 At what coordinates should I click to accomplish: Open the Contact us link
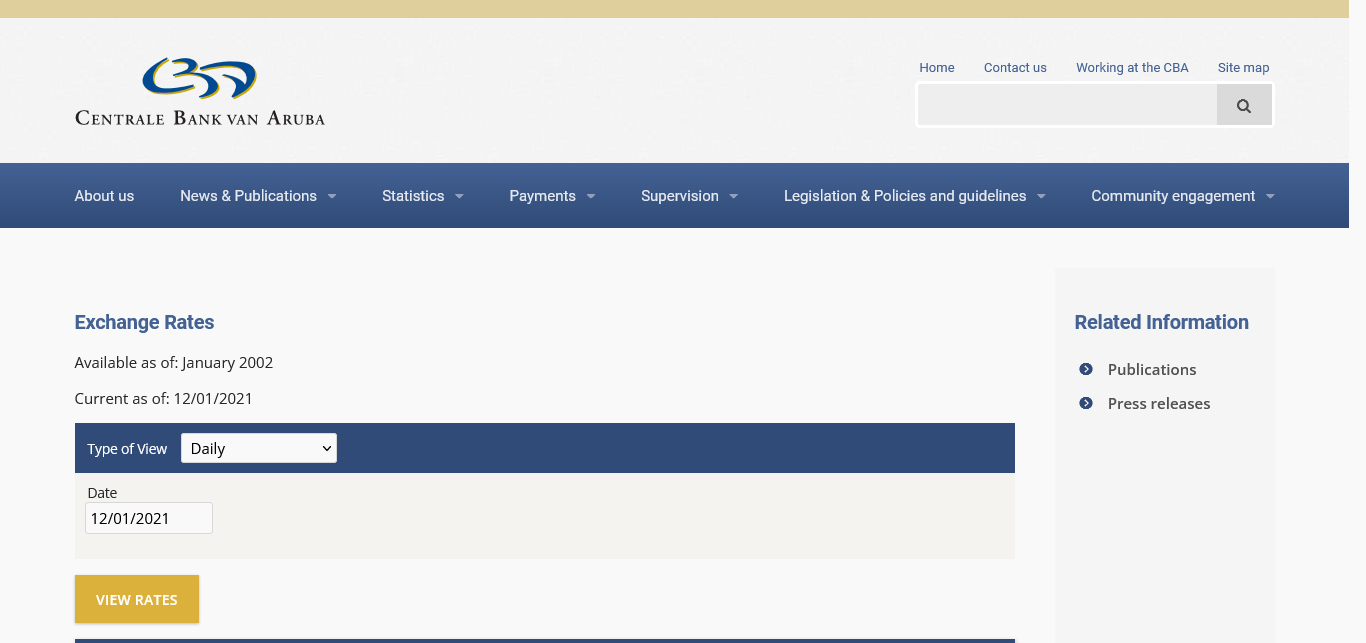point(1015,68)
